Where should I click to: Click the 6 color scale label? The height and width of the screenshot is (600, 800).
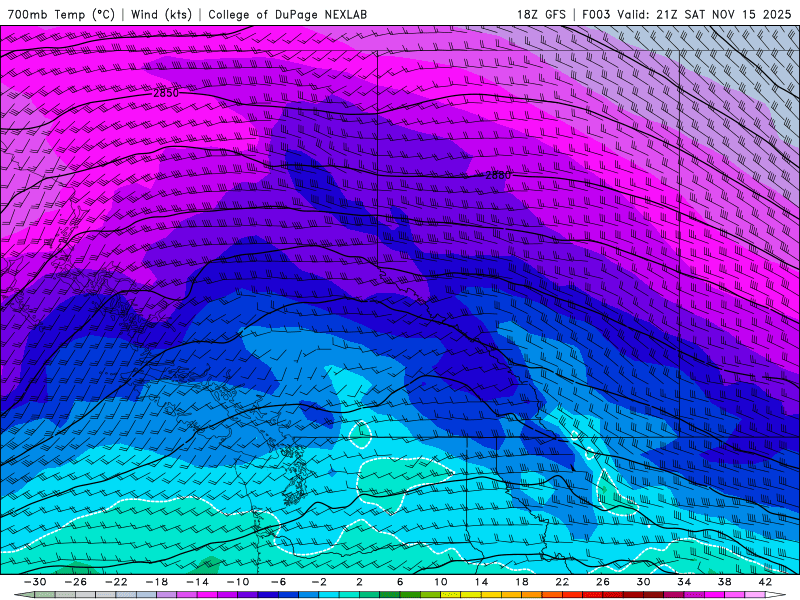400,582
